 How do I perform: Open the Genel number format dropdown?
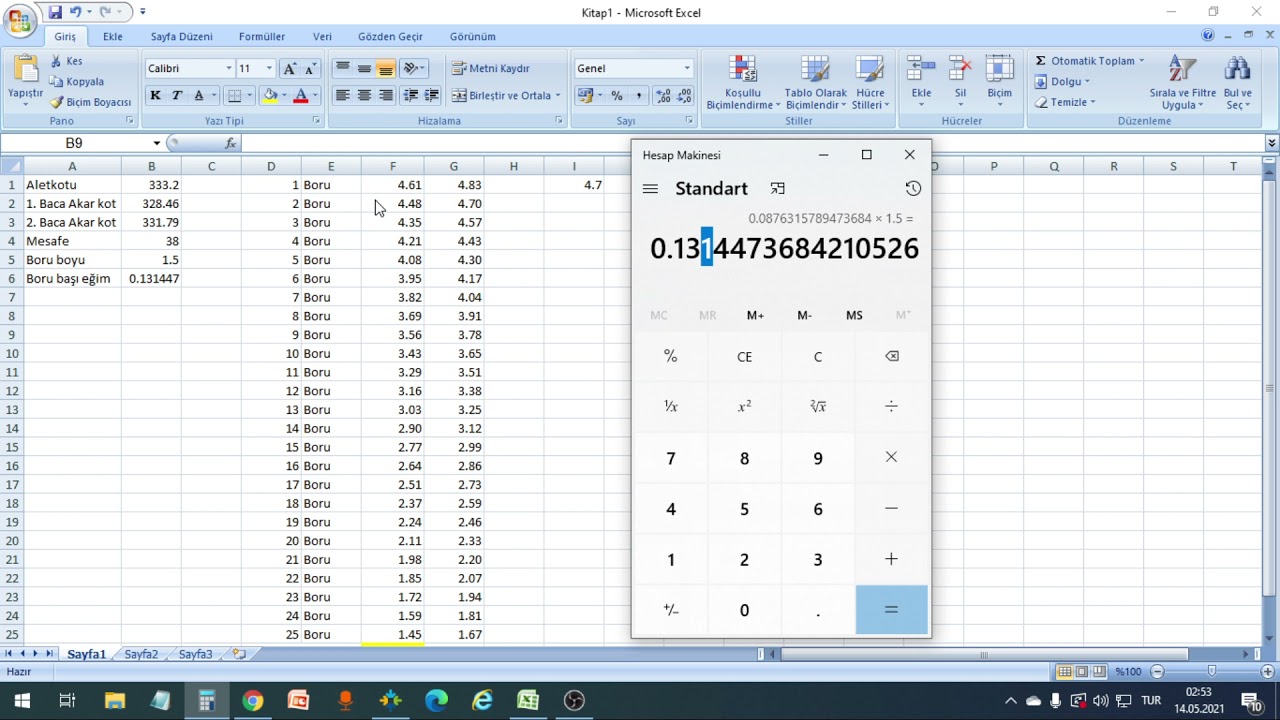[x=687, y=69]
